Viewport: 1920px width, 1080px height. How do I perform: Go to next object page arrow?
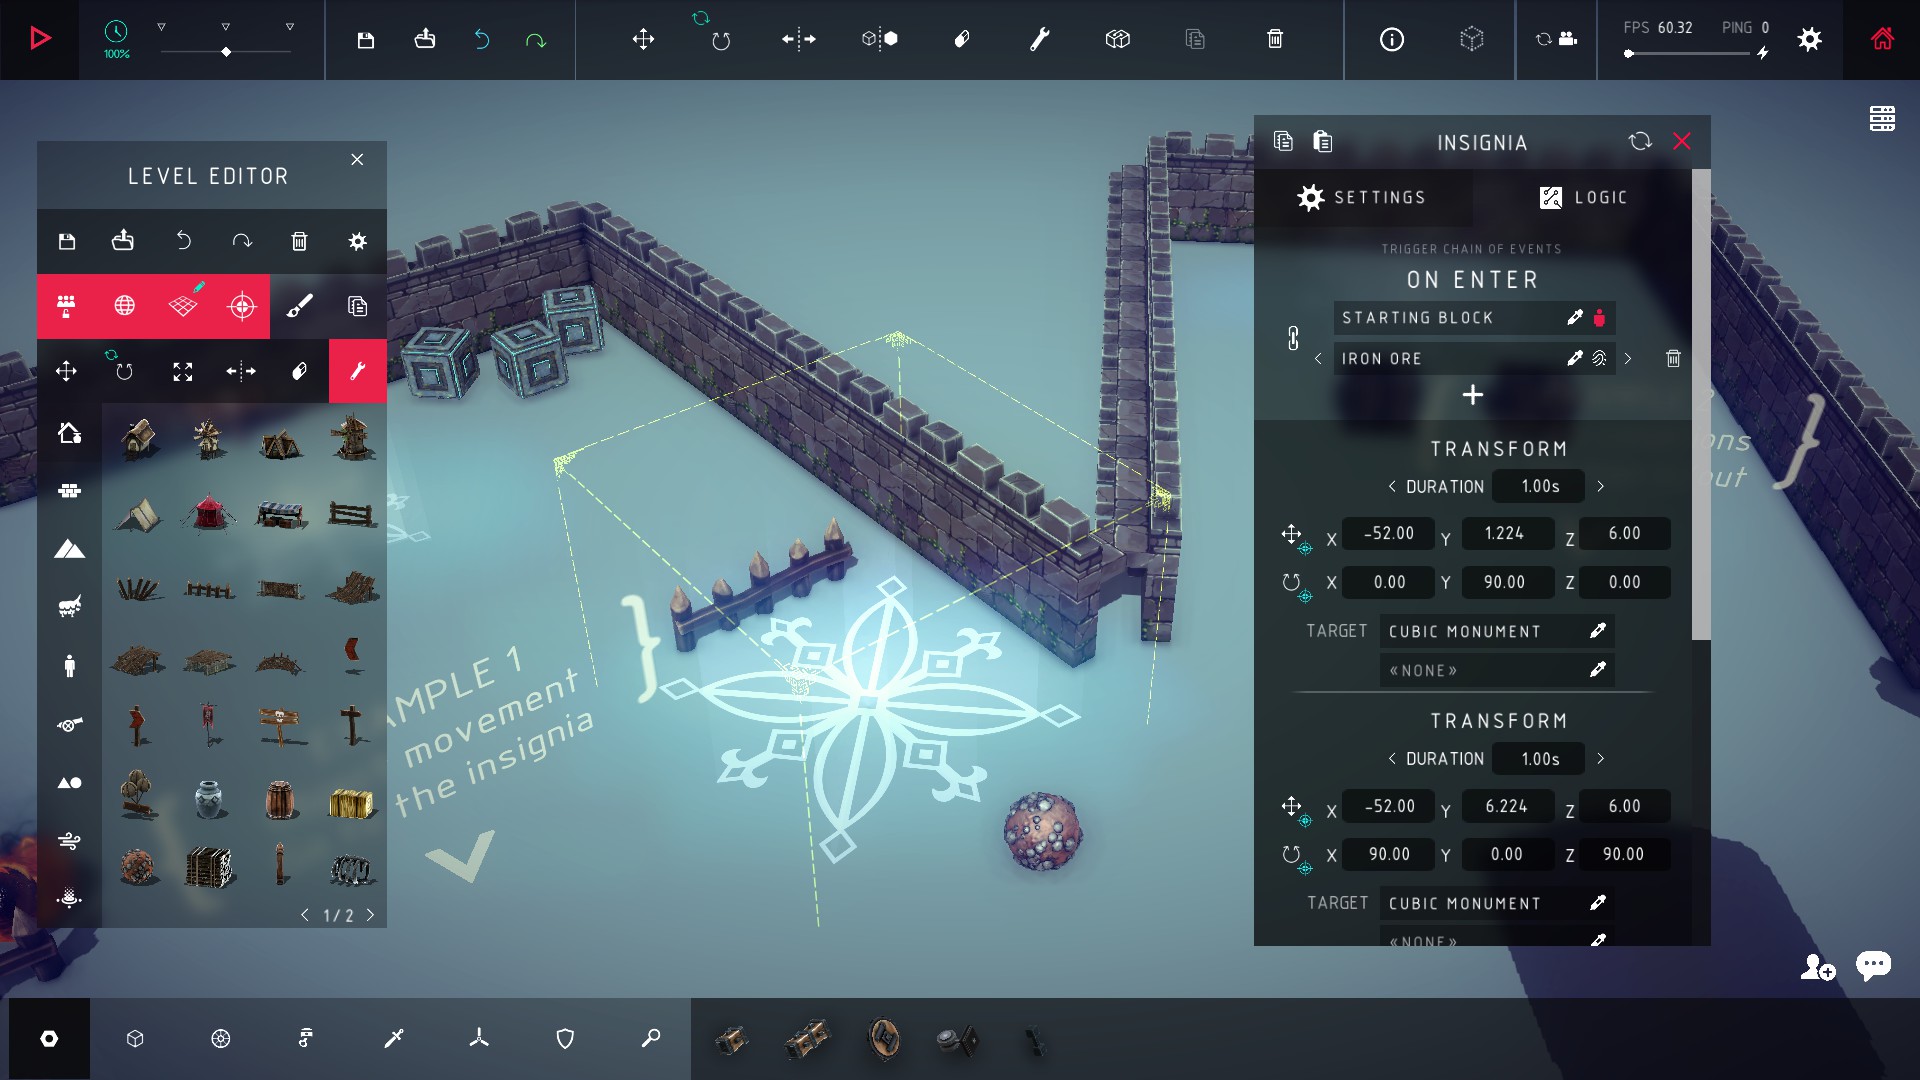(370, 915)
